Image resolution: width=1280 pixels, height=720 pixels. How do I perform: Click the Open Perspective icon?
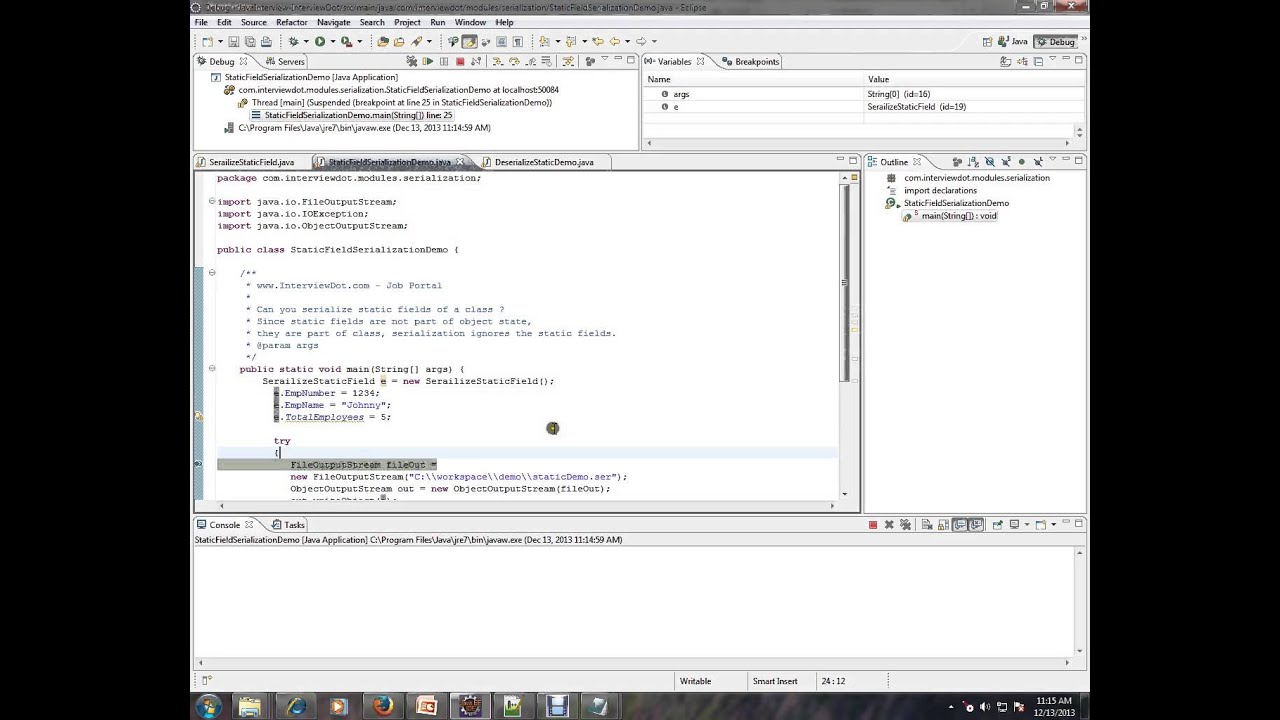(x=988, y=41)
